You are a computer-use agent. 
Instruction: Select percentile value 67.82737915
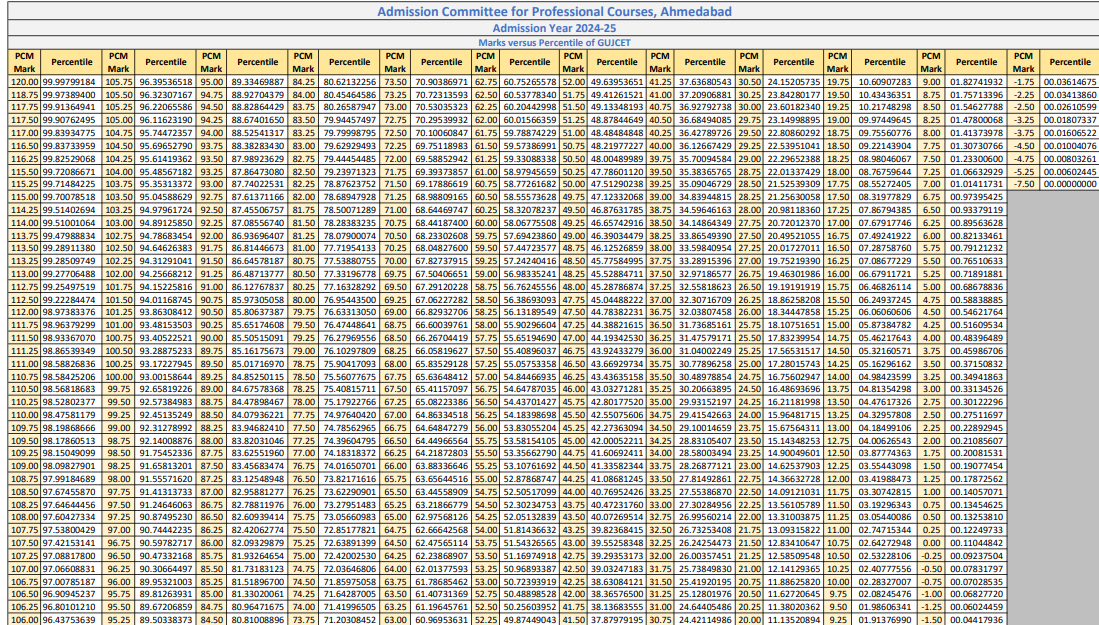click(442, 261)
